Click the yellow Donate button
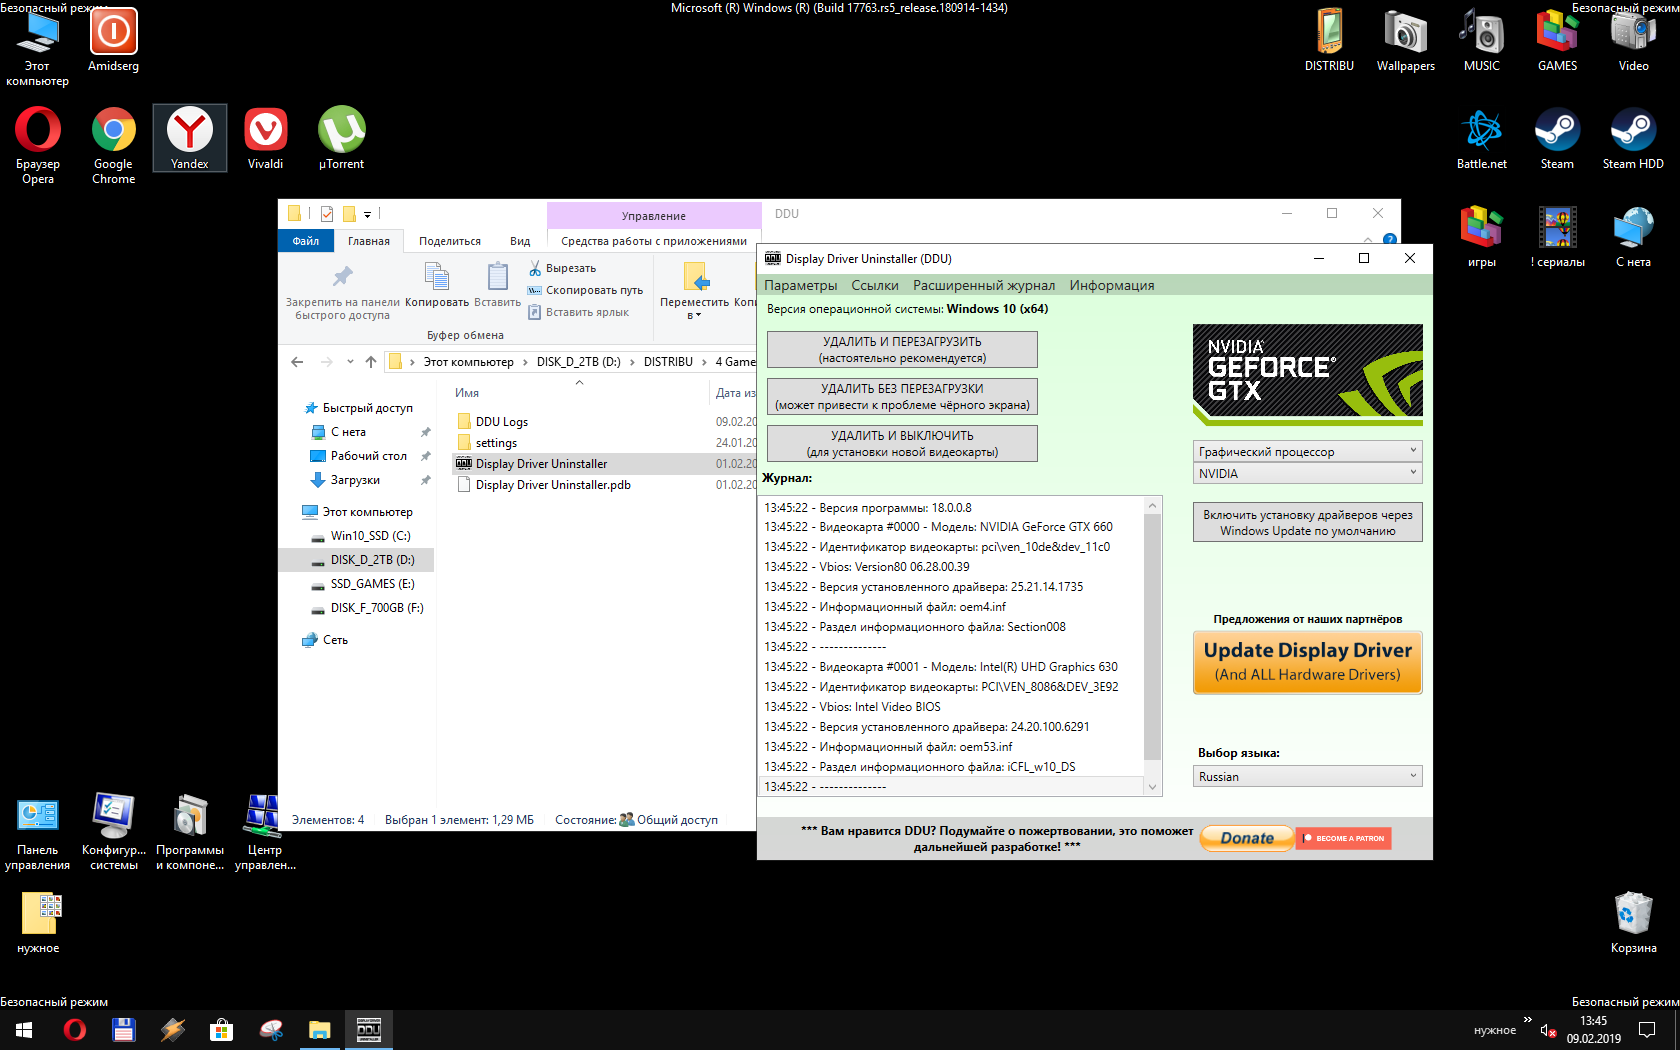The image size is (1680, 1050). [x=1247, y=838]
